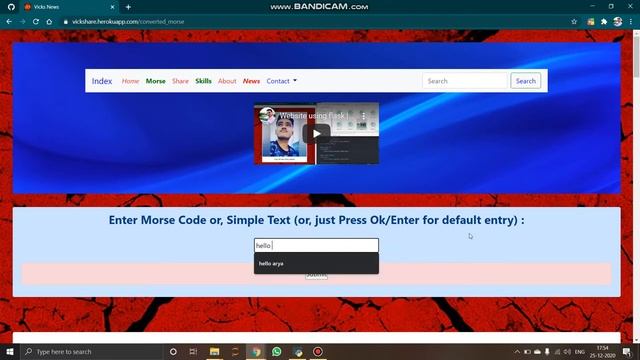Open the notification center icon
Screen dimensions: 640x360
pyautogui.click(x=627, y=351)
